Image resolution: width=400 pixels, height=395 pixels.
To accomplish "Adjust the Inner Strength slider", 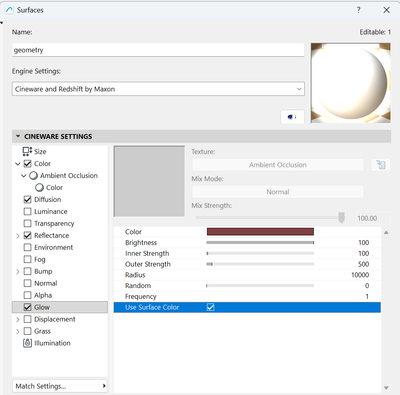I will coord(260,253).
